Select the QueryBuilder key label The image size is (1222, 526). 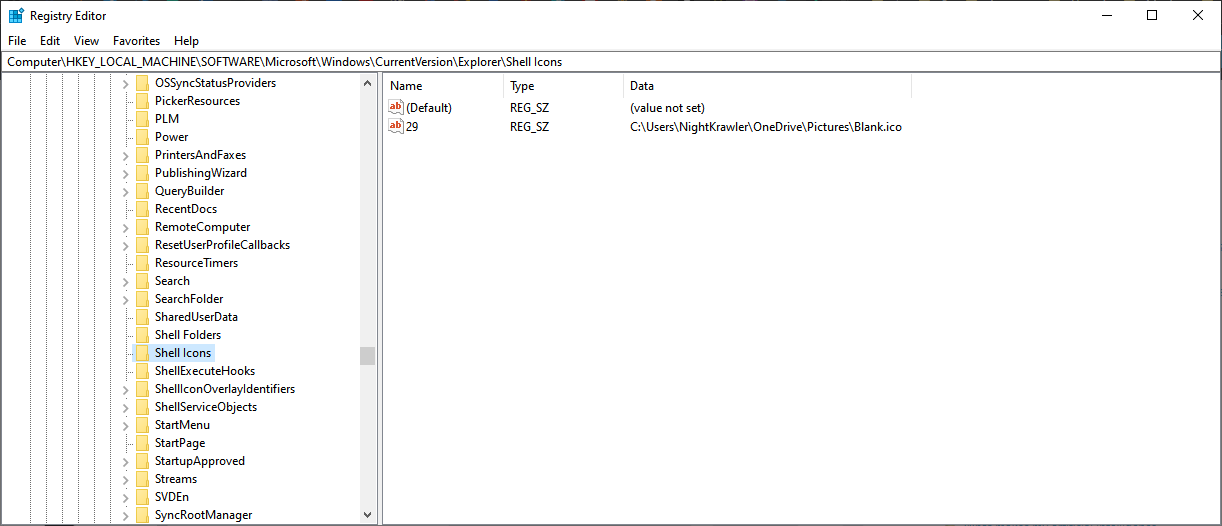point(189,191)
